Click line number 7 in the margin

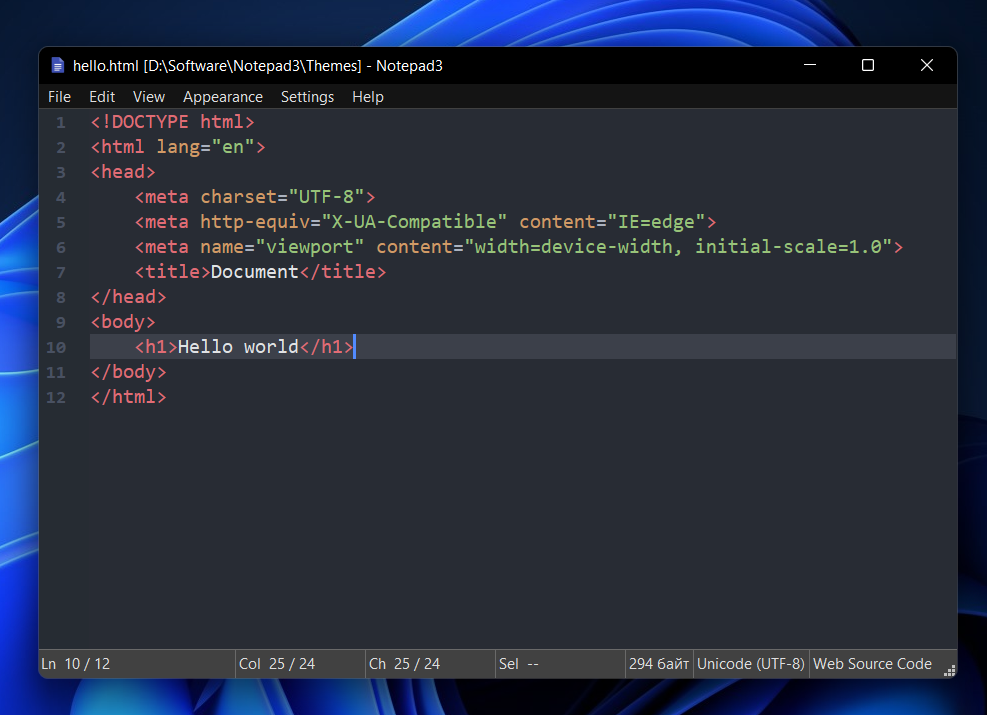60,272
